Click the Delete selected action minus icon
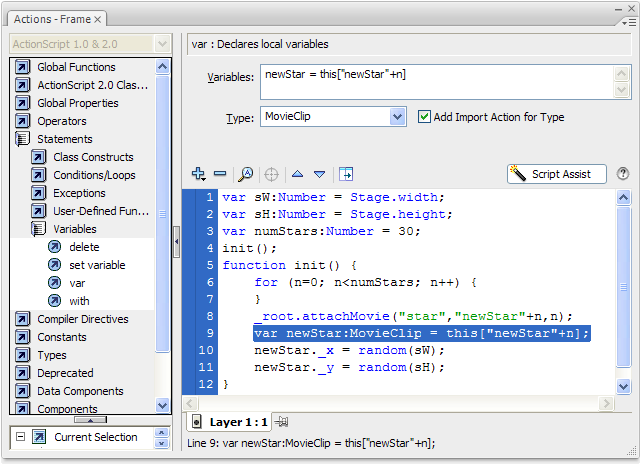This screenshot has width=641, height=465. (220, 174)
